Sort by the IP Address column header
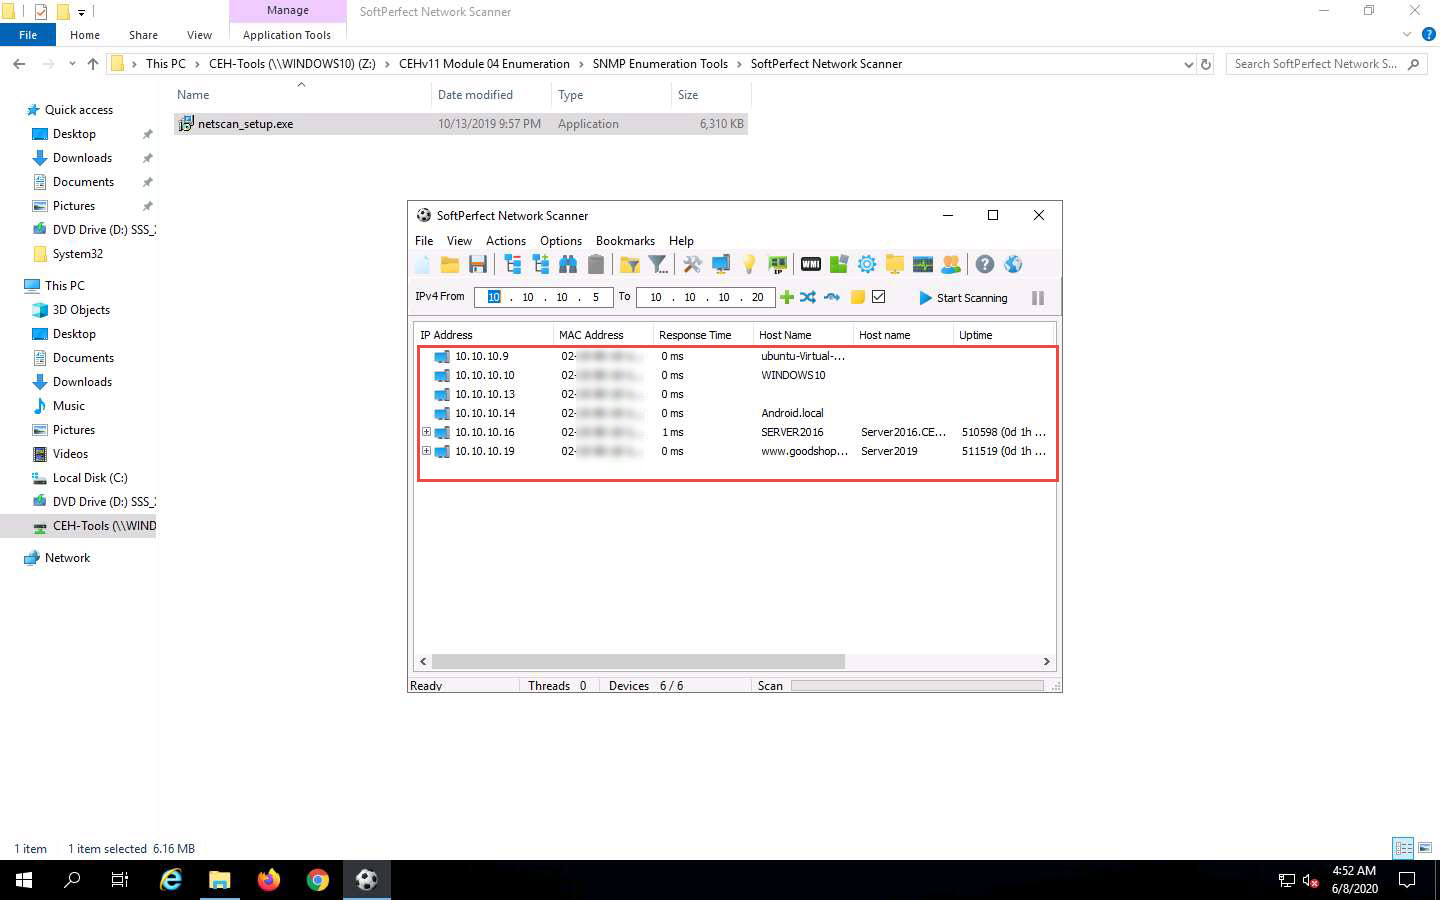 484,335
